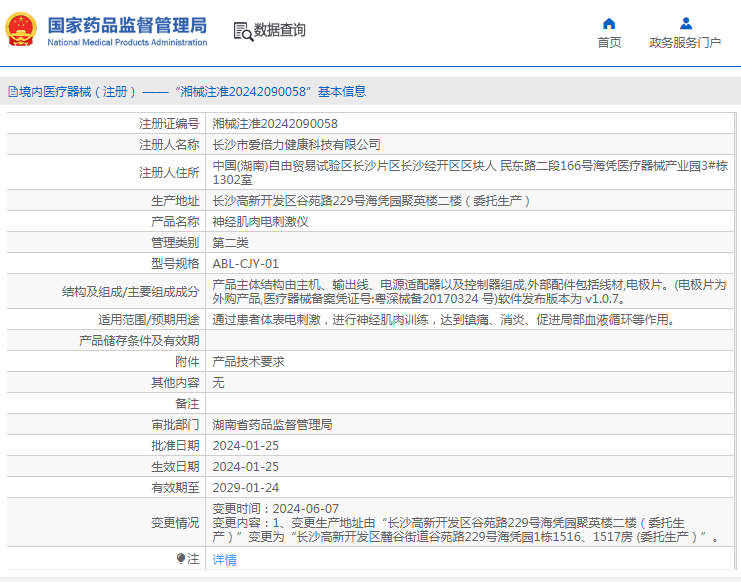741x583 pixels.
Task: Click the bulb icon beside 注
Action: pyautogui.click(x=180, y=559)
